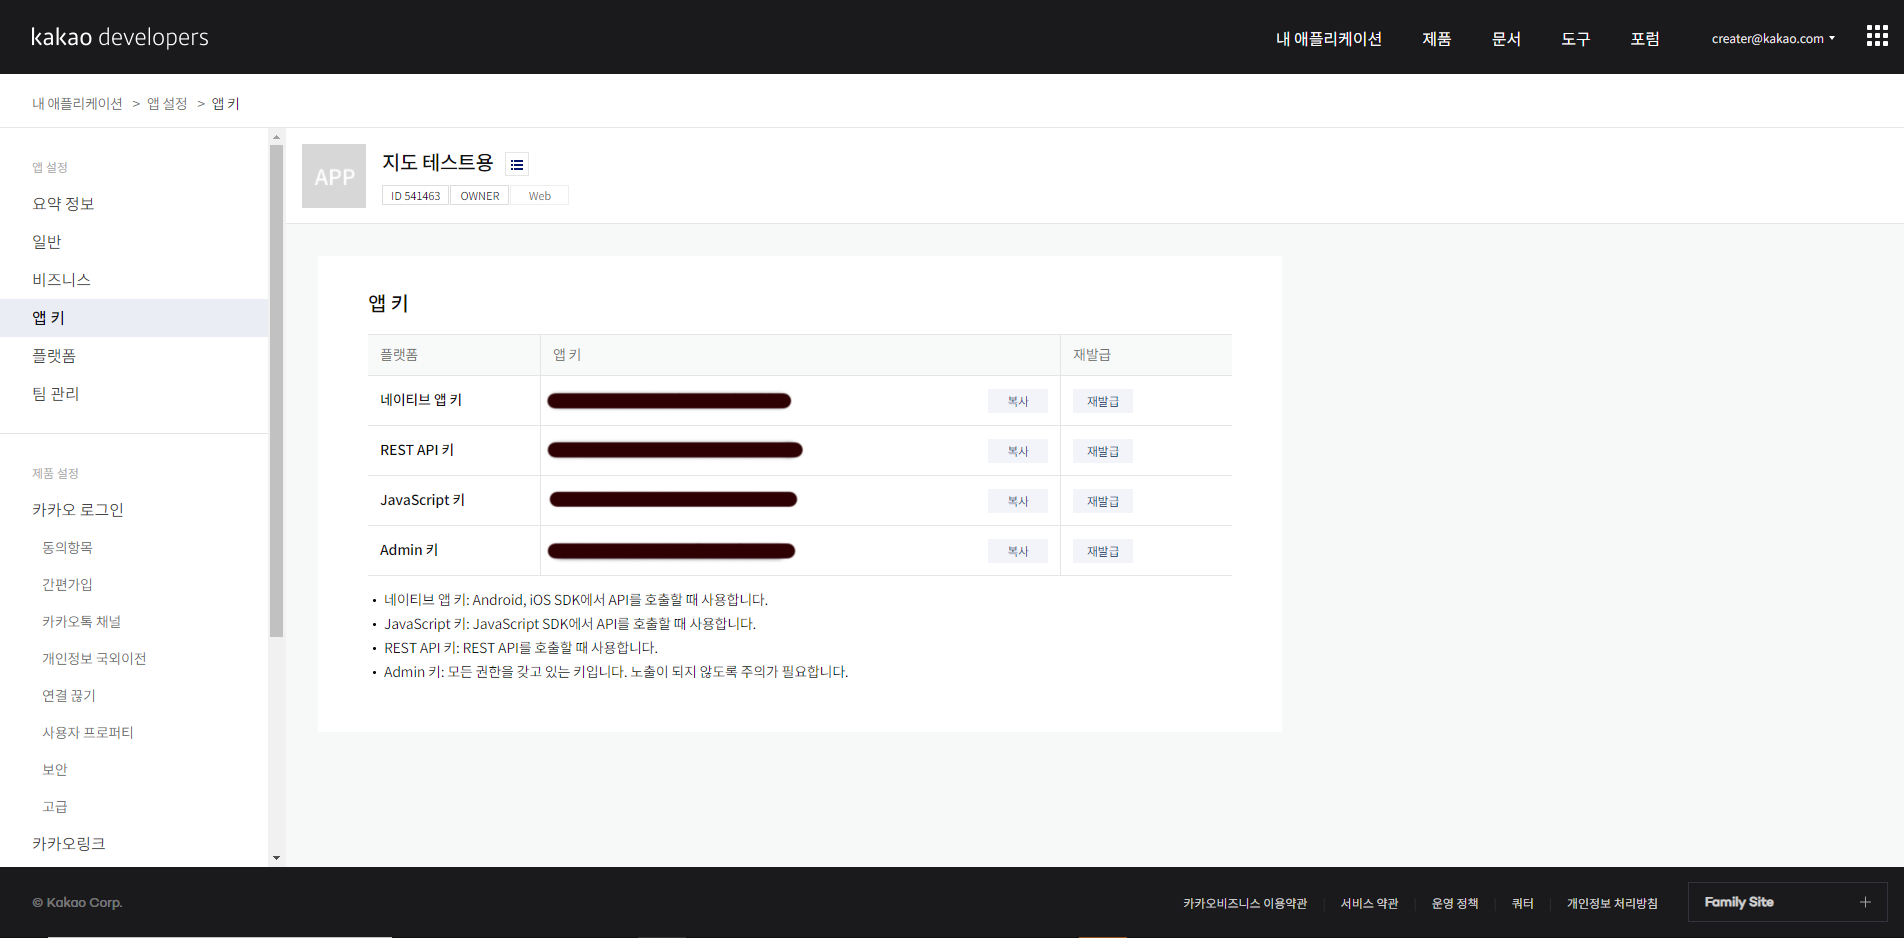Click the kakao developers logo
The height and width of the screenshot is (938, 1904).
(x=120, y=37)
